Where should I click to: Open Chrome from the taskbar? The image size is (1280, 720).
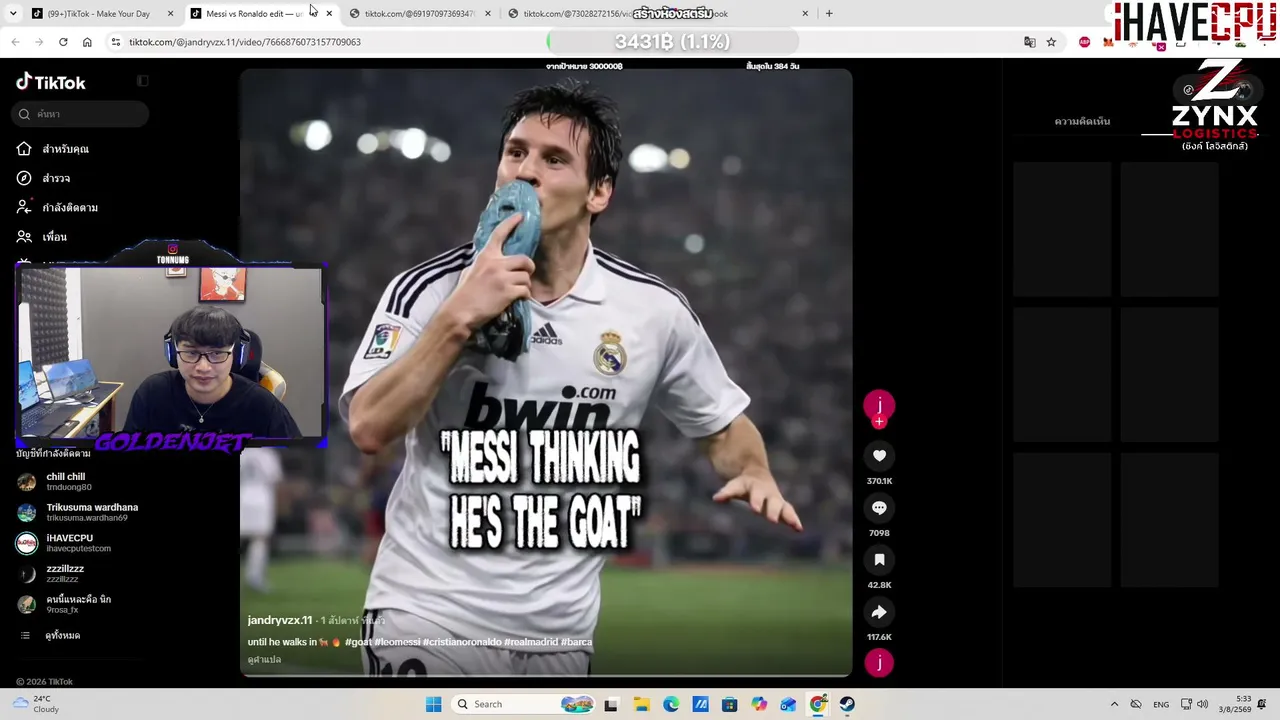pos(818,704)
